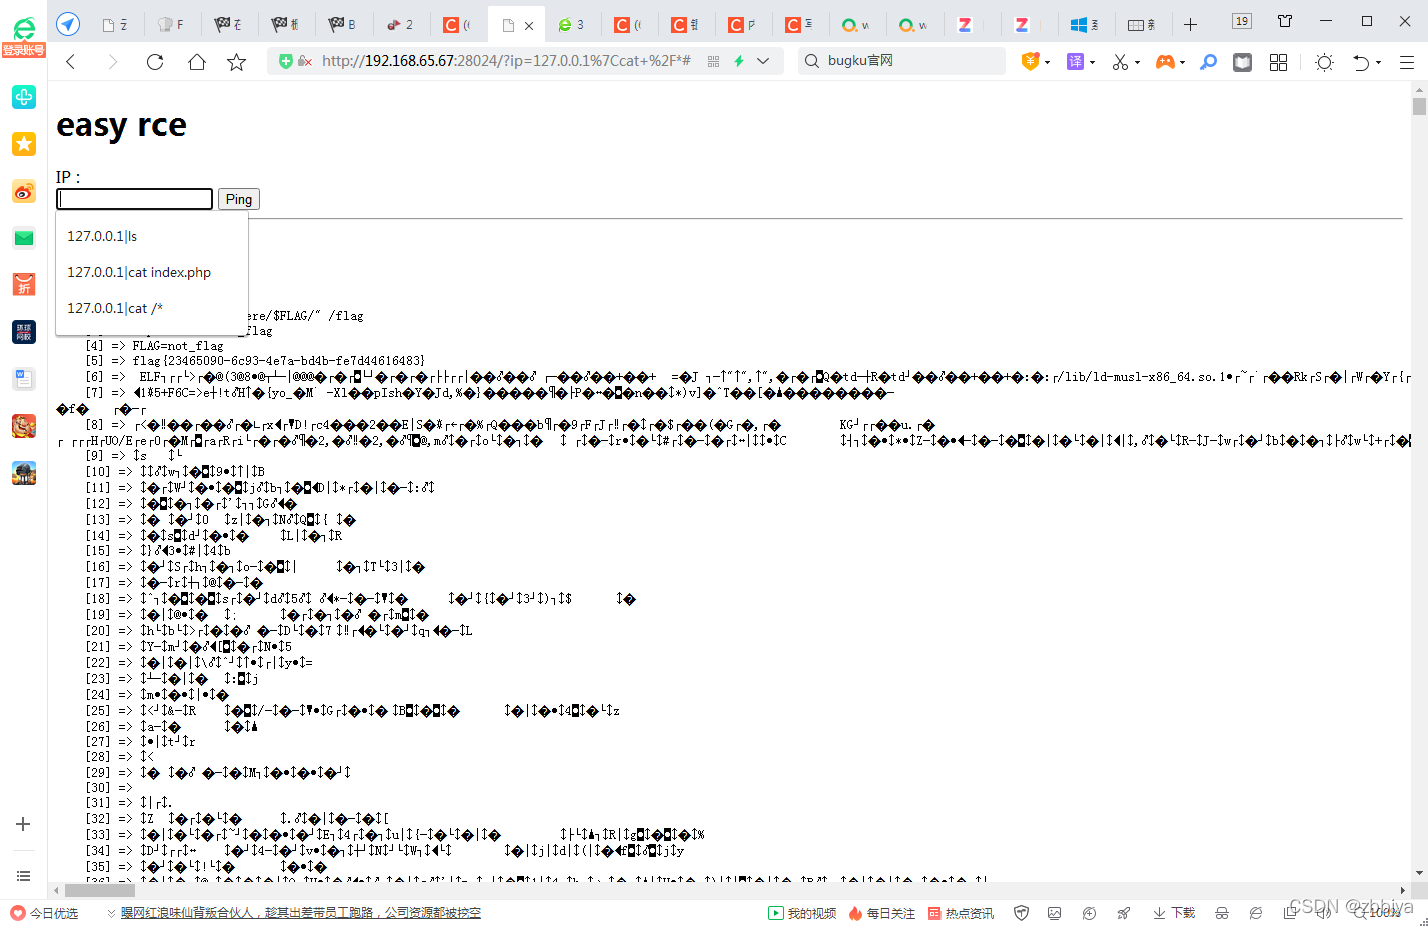Open the home page icon
The image size is (1428, 926).
[196, 62]
